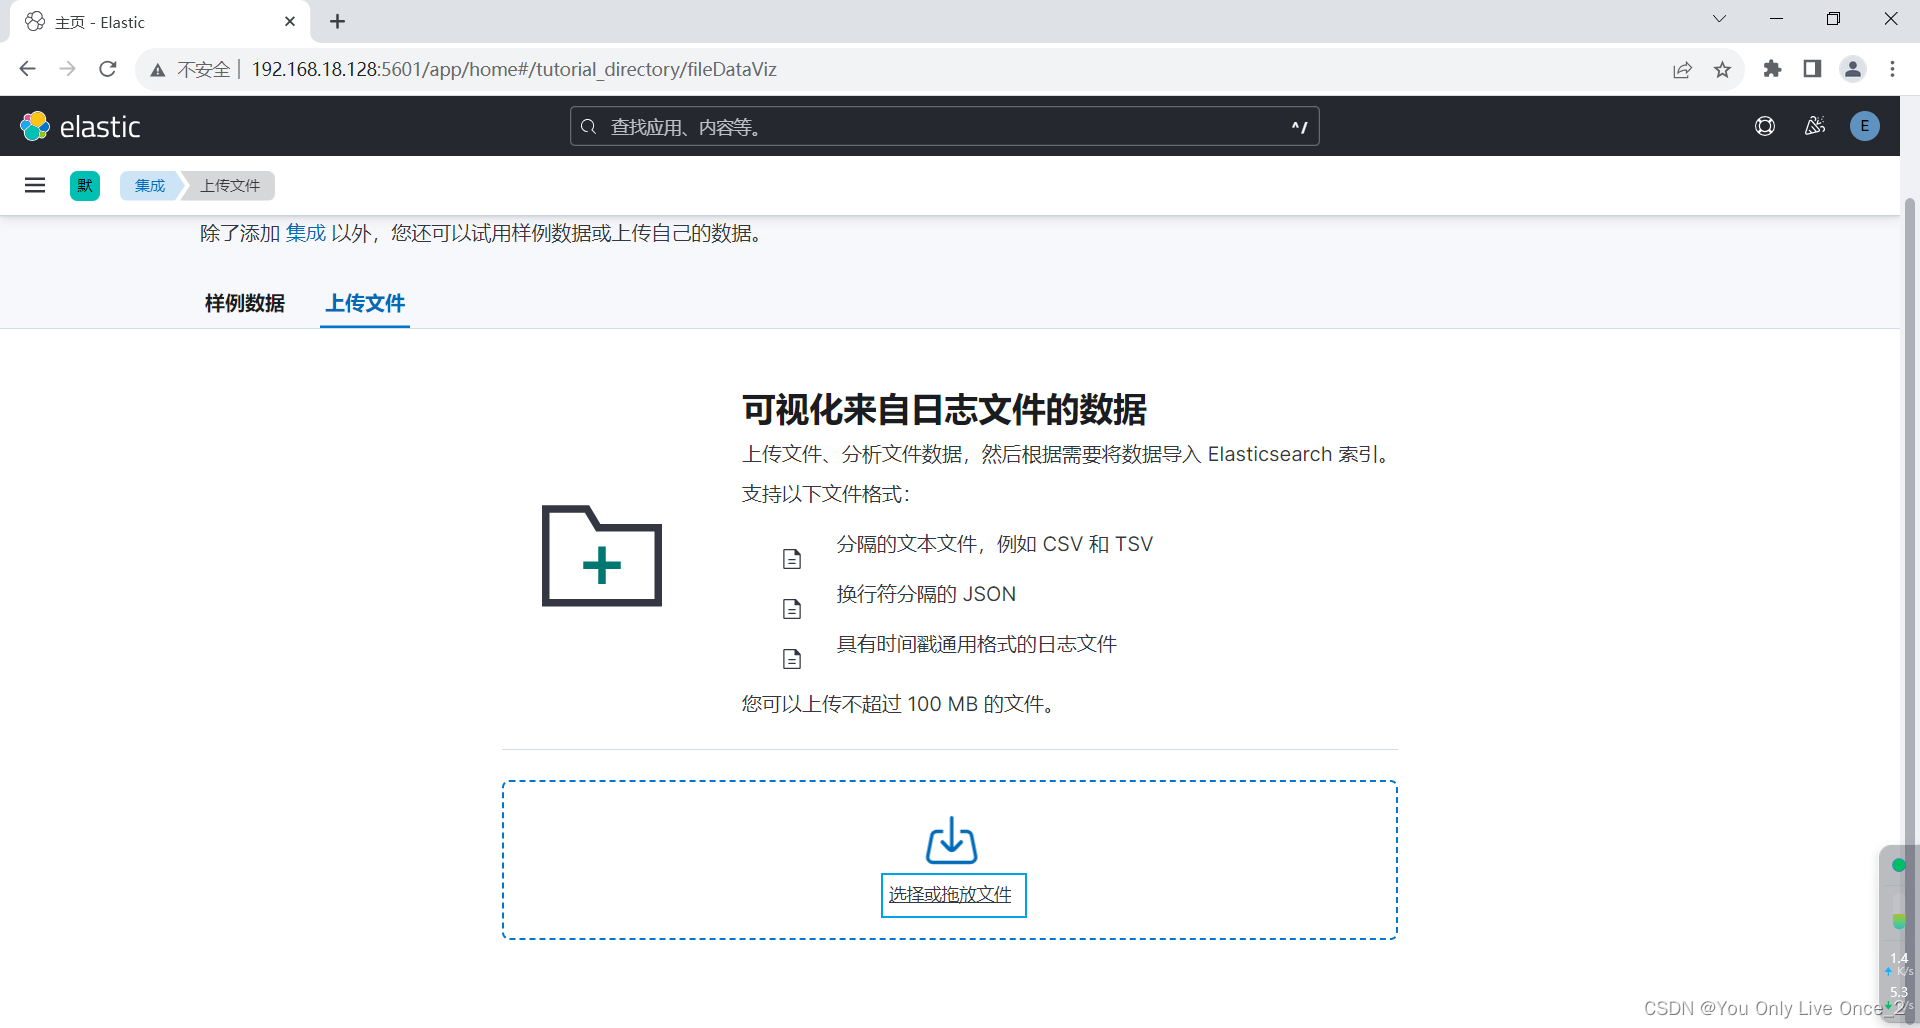Toggle the browser side panel icon
Screen dimensions: 1920x1028
[1812, 69]
